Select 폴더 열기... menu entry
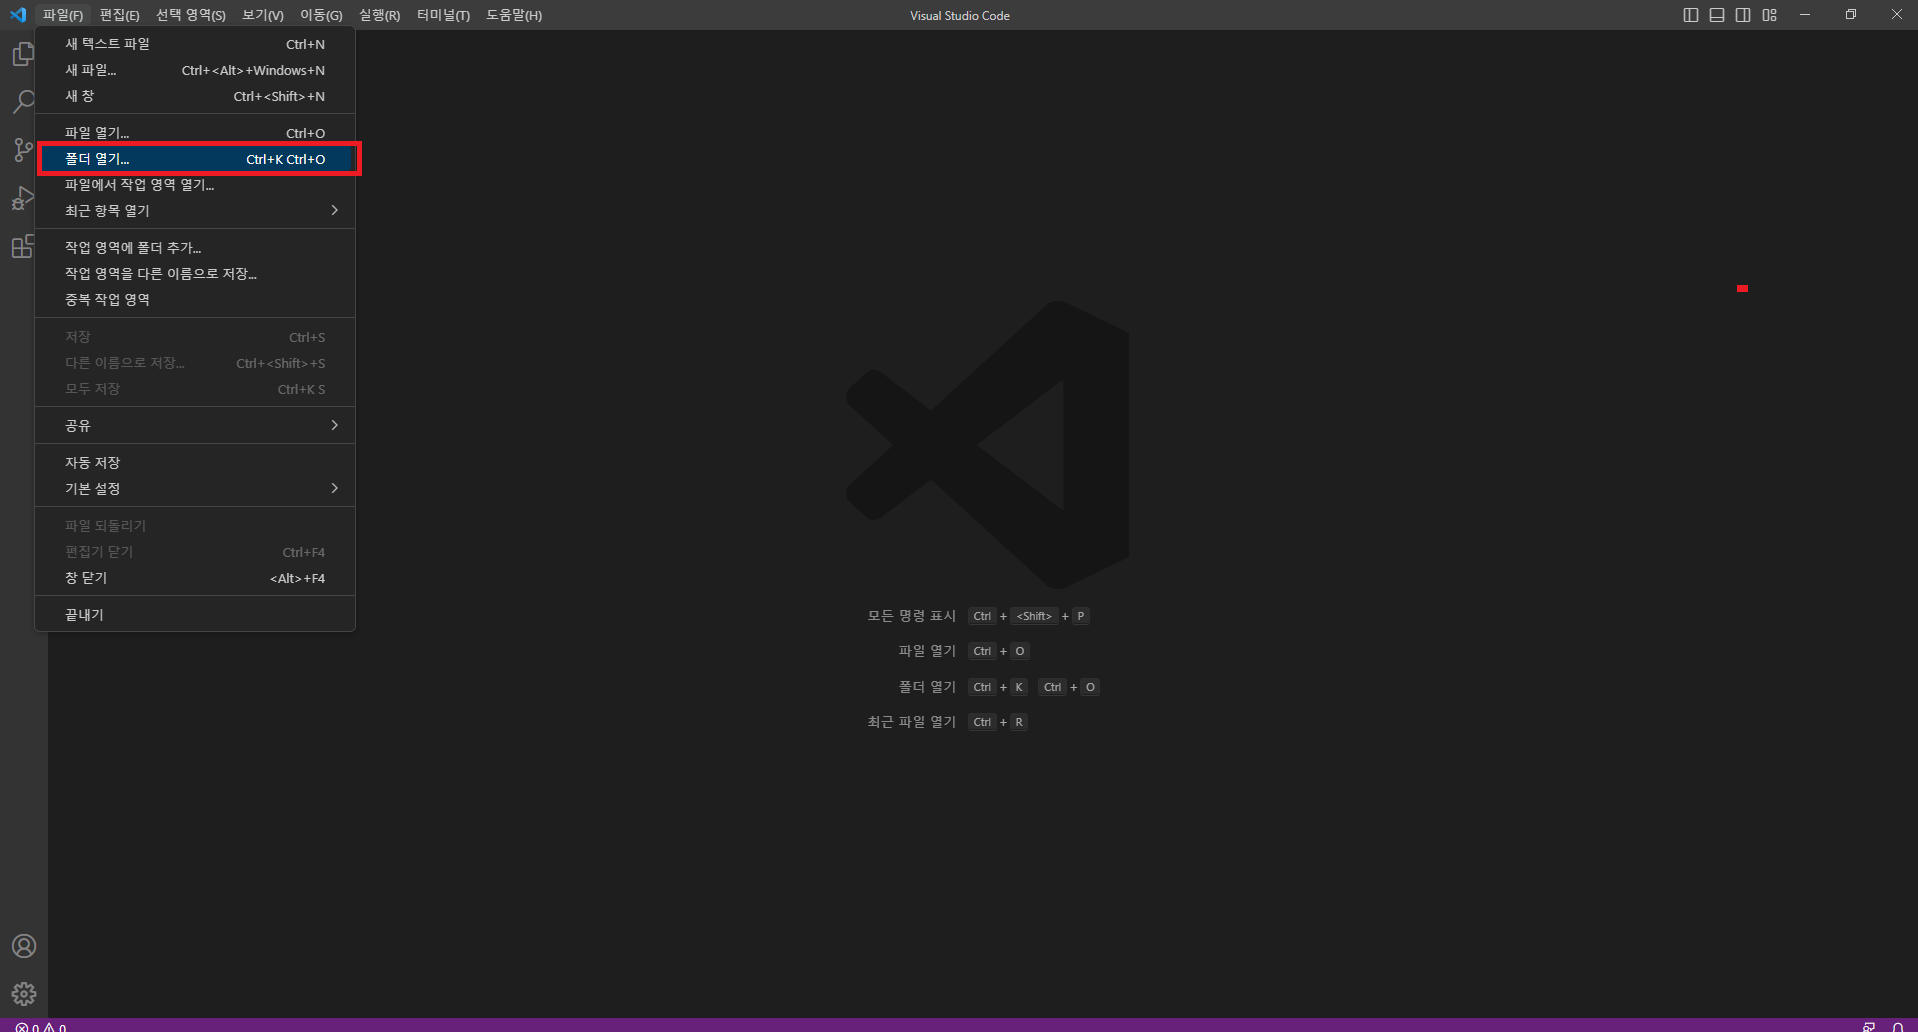 (x=195, y=159)
